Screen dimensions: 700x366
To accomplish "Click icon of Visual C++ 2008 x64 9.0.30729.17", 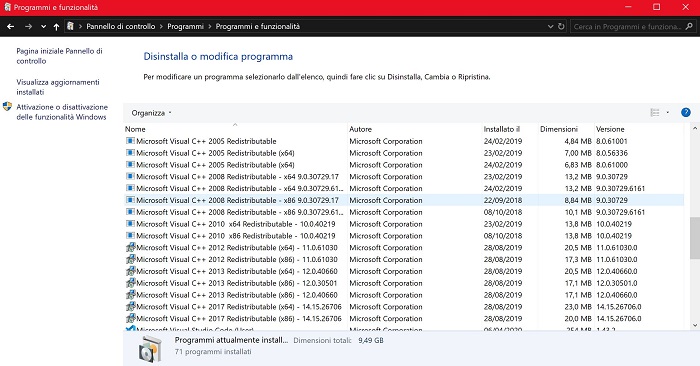I will coord(130,176).
